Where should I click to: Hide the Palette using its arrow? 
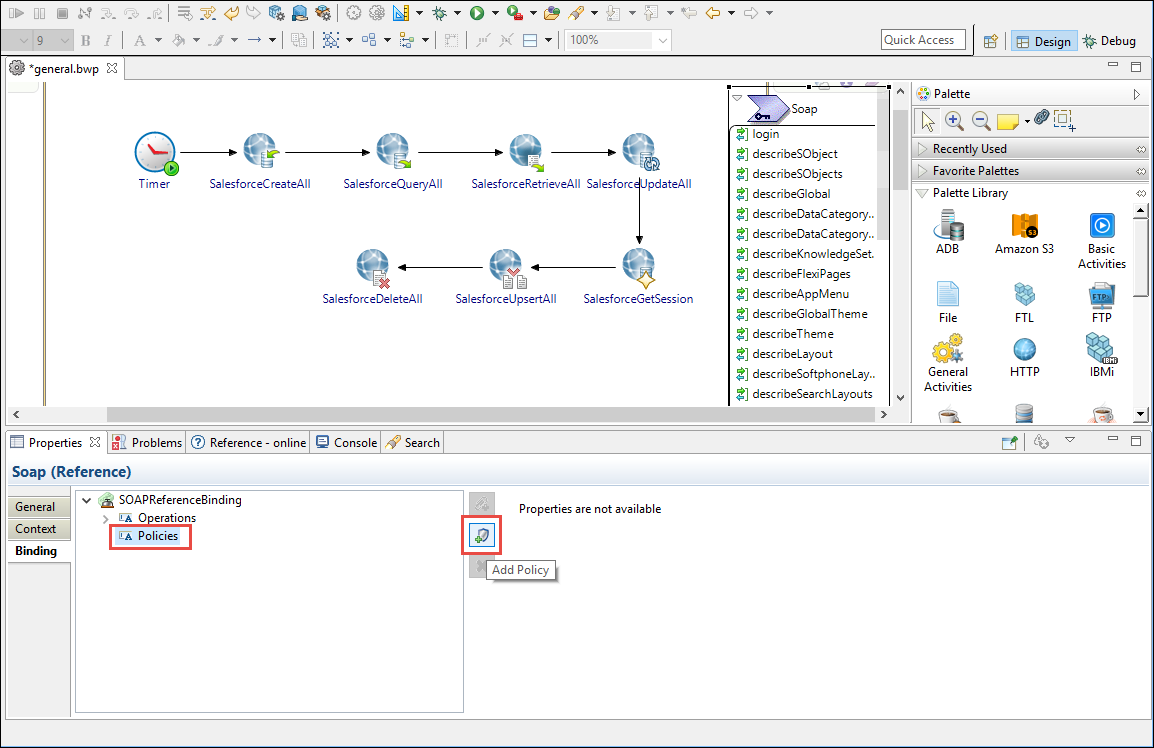click(1137, 94)
